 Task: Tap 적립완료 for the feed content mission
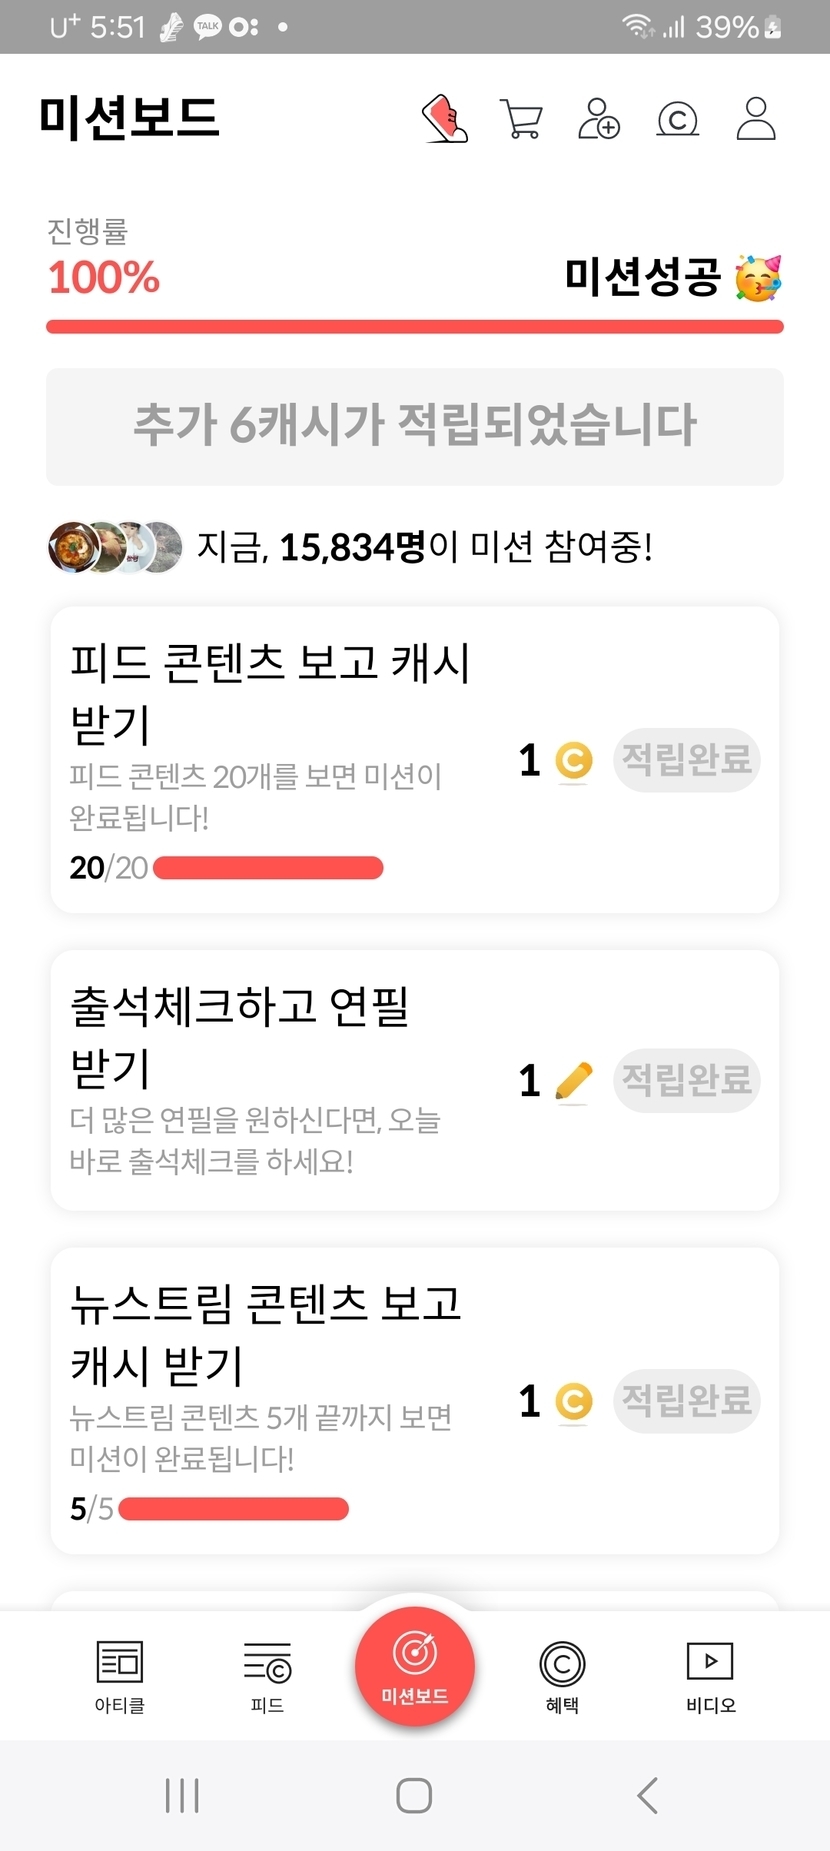[x=687, y=760]
